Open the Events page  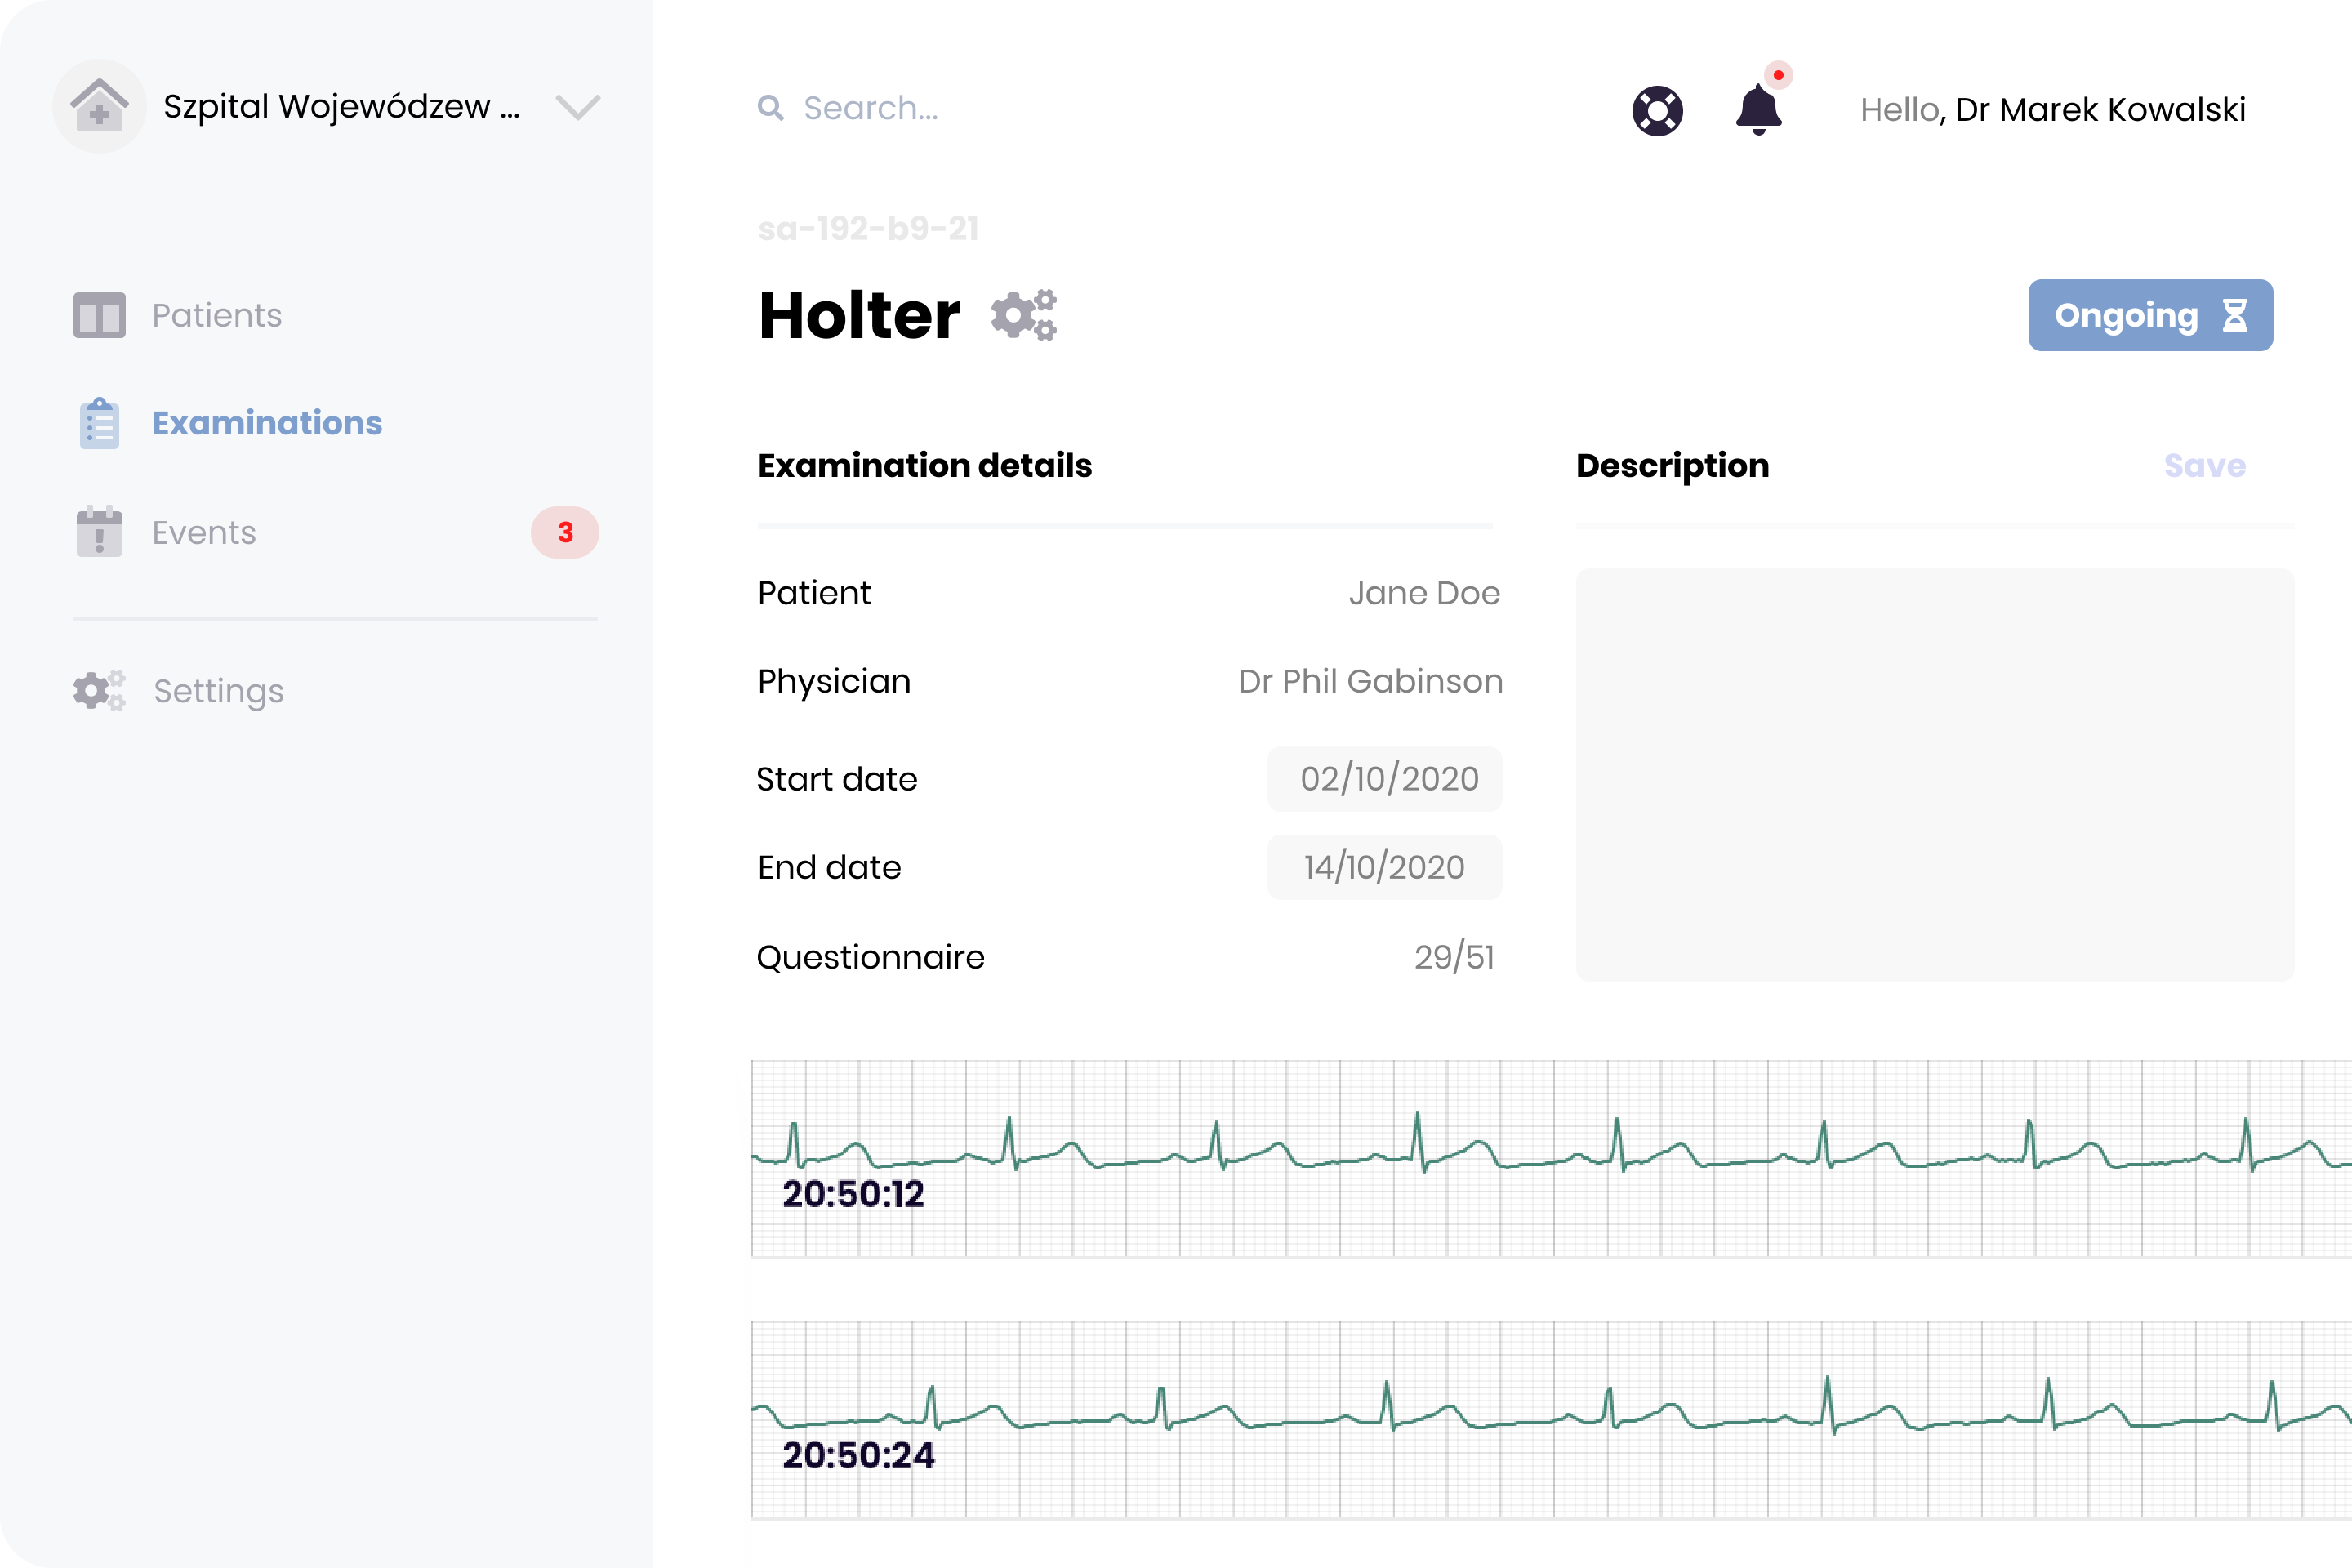(x=204, y=532)
